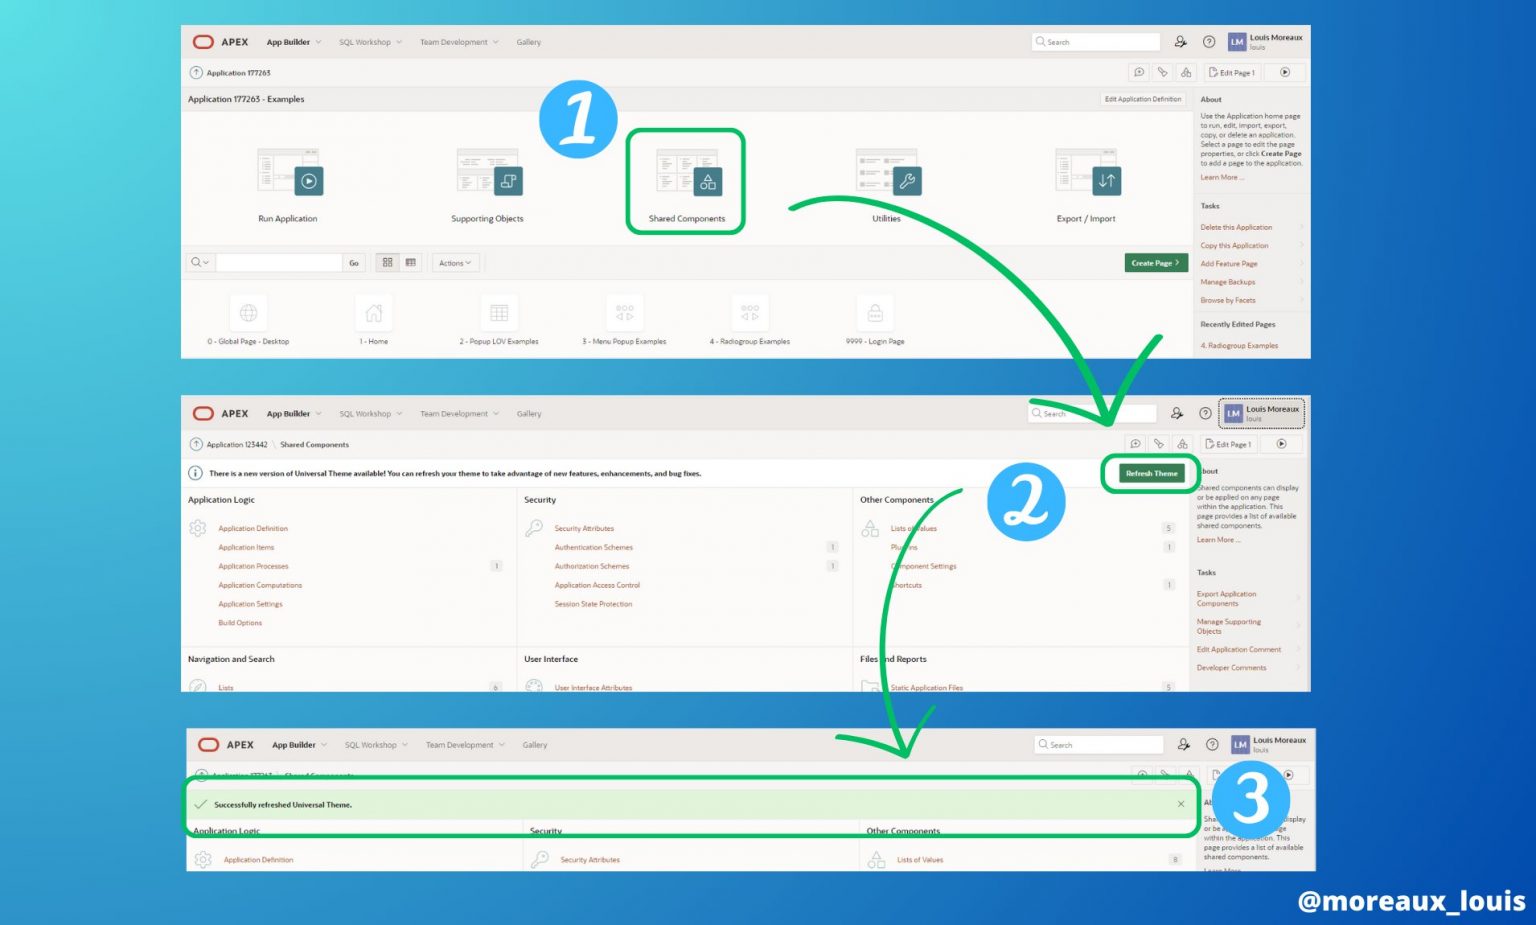1536x925 pixels.
Task: Dismiss the 'Successfully refreshed Universal Theme' message
Action: 1181,804
